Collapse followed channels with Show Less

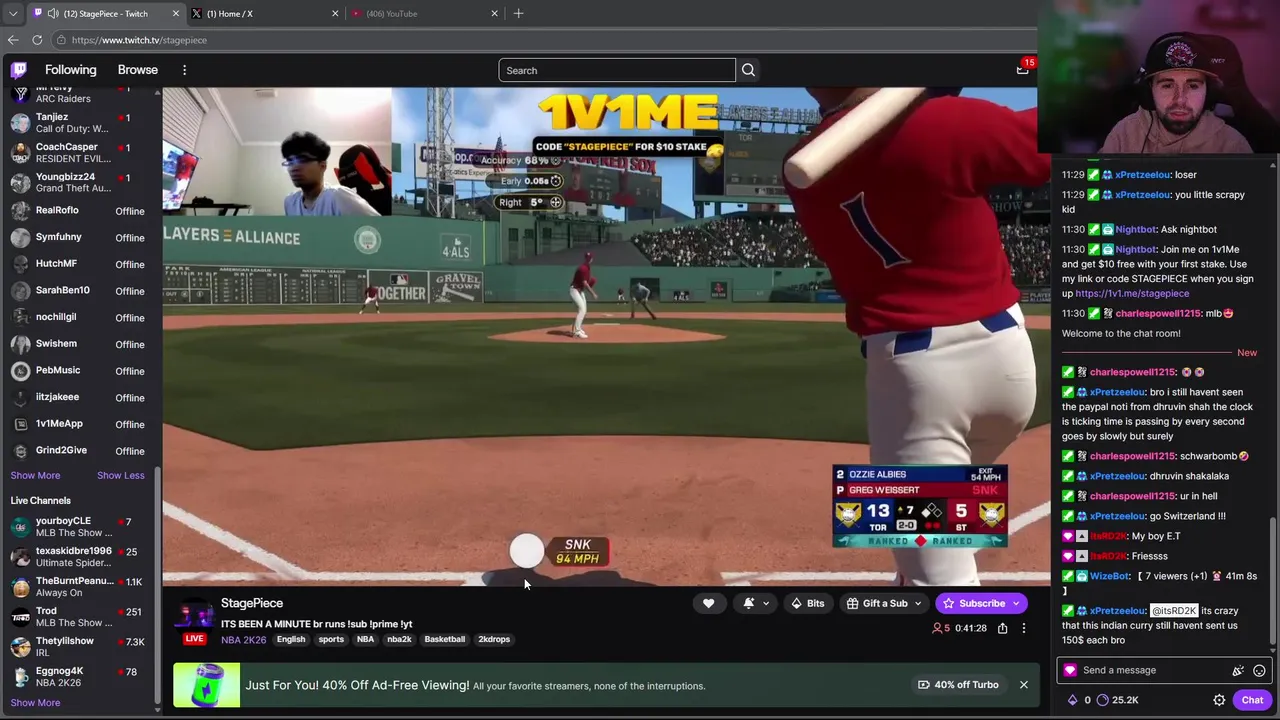point(120,475)
